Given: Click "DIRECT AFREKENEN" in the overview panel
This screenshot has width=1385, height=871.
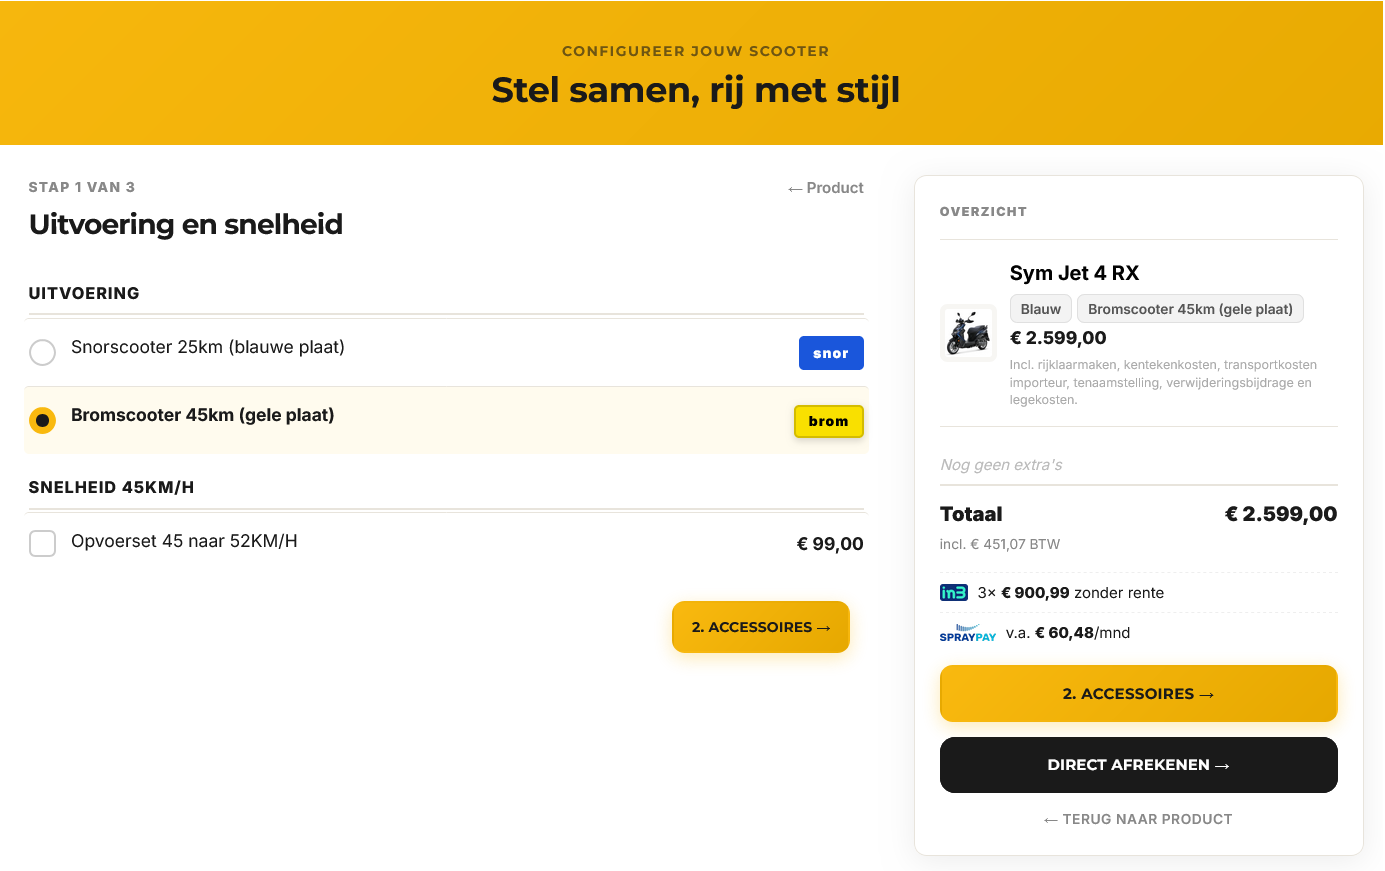Looking at the screenshot, I should click(1138, 764).
